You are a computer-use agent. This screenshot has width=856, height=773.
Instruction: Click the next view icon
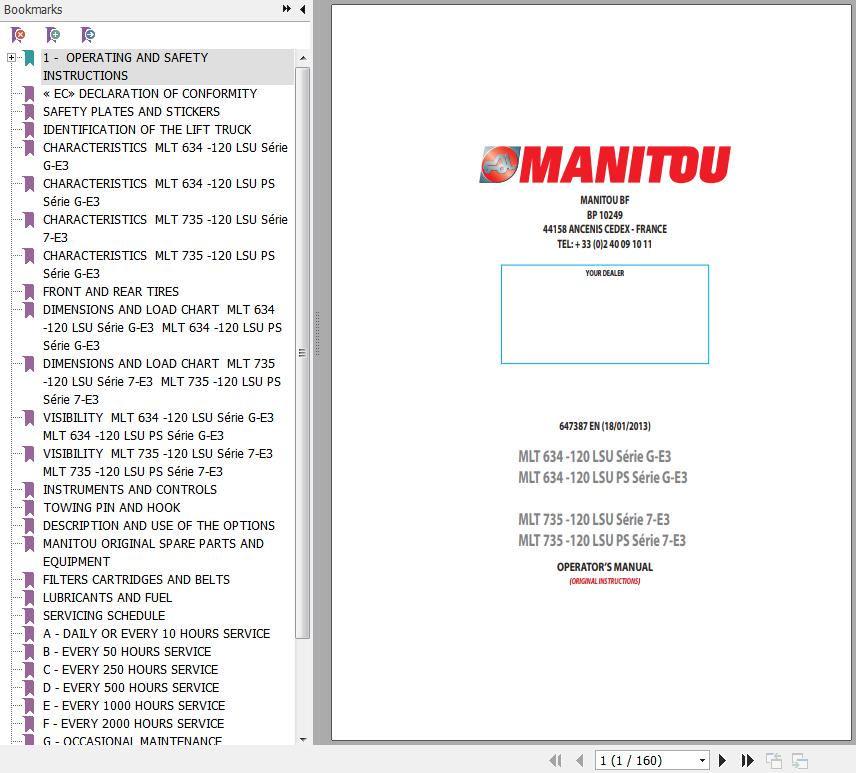coord(800,760)
